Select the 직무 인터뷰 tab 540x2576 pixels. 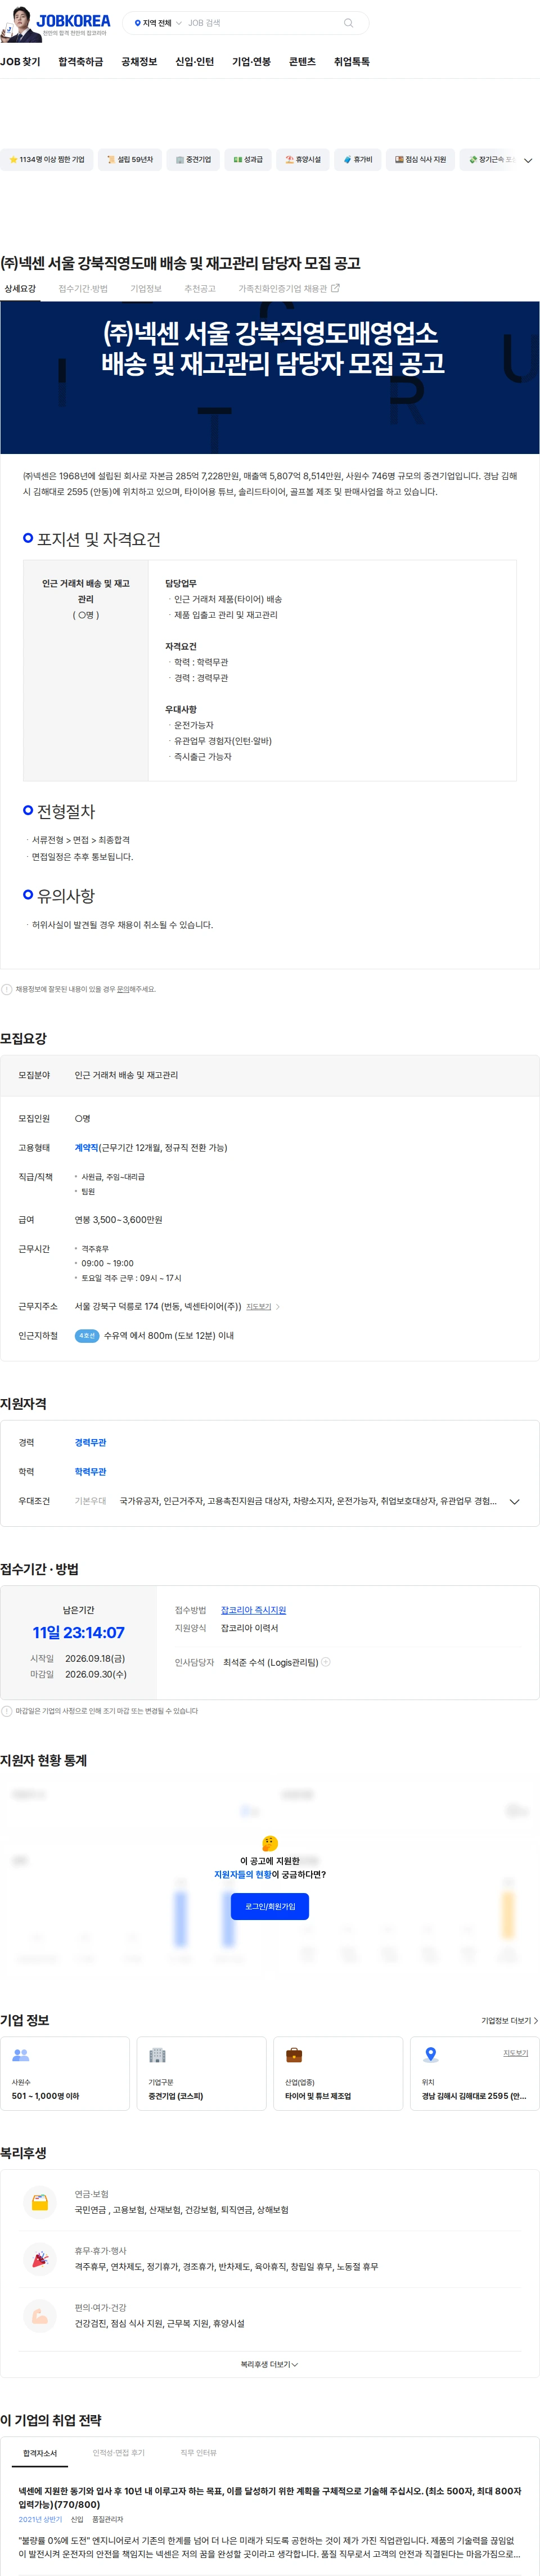(198, 2452)
